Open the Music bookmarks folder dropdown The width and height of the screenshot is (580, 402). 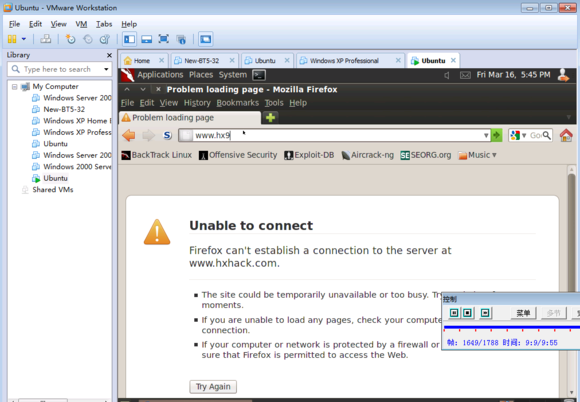477,155
